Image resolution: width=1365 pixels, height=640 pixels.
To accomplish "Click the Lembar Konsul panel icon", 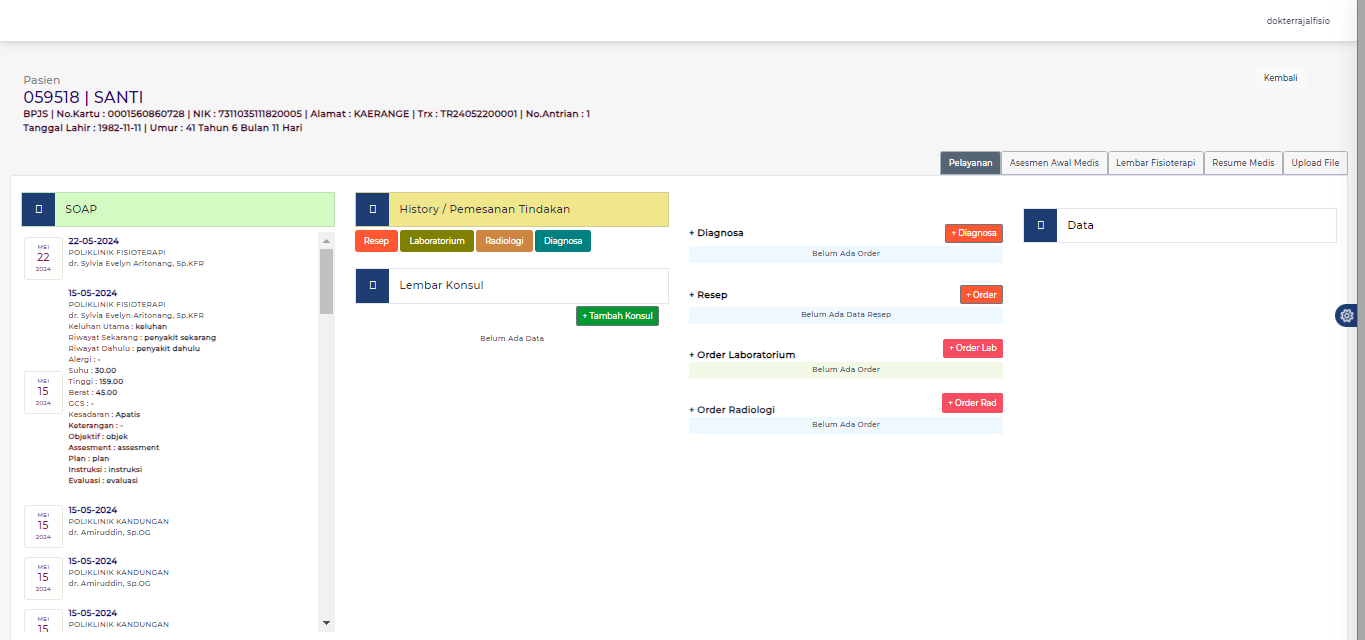I will 373,286.
